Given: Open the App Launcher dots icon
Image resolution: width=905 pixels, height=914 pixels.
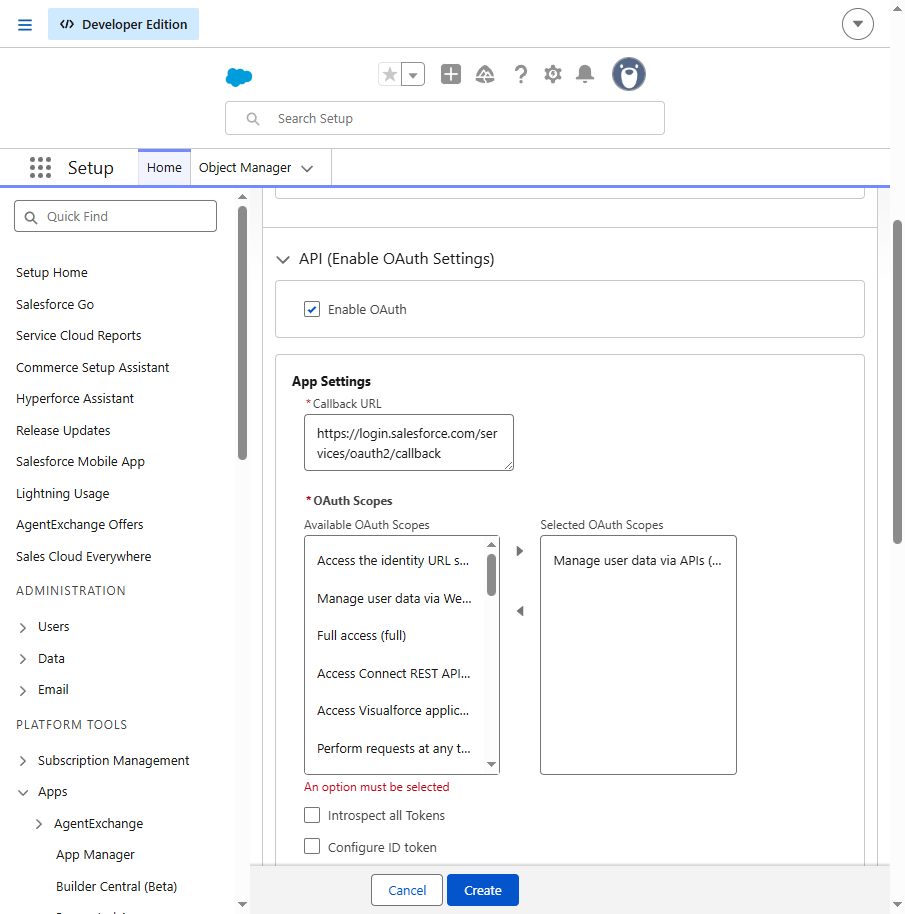Looking at the screenshot, I should (x=40, y=167).
